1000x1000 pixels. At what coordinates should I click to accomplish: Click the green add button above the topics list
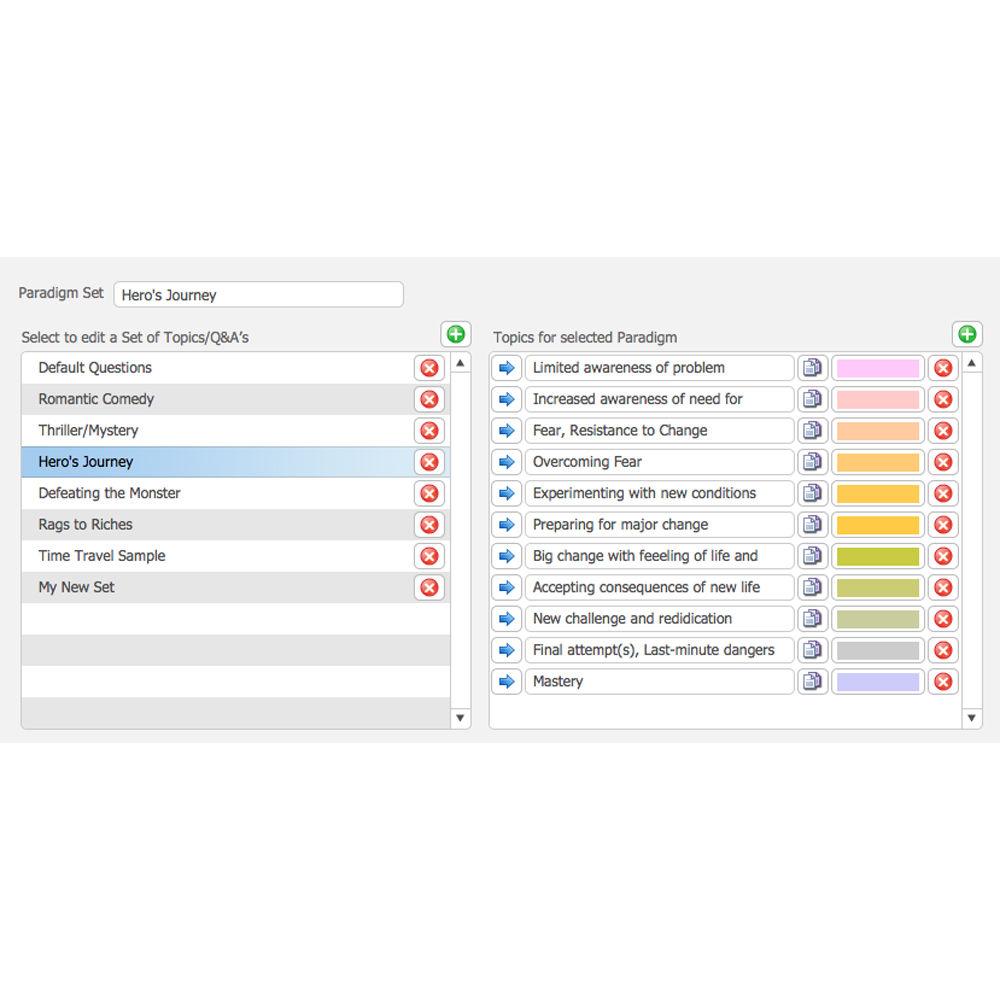tap(967, 334)
